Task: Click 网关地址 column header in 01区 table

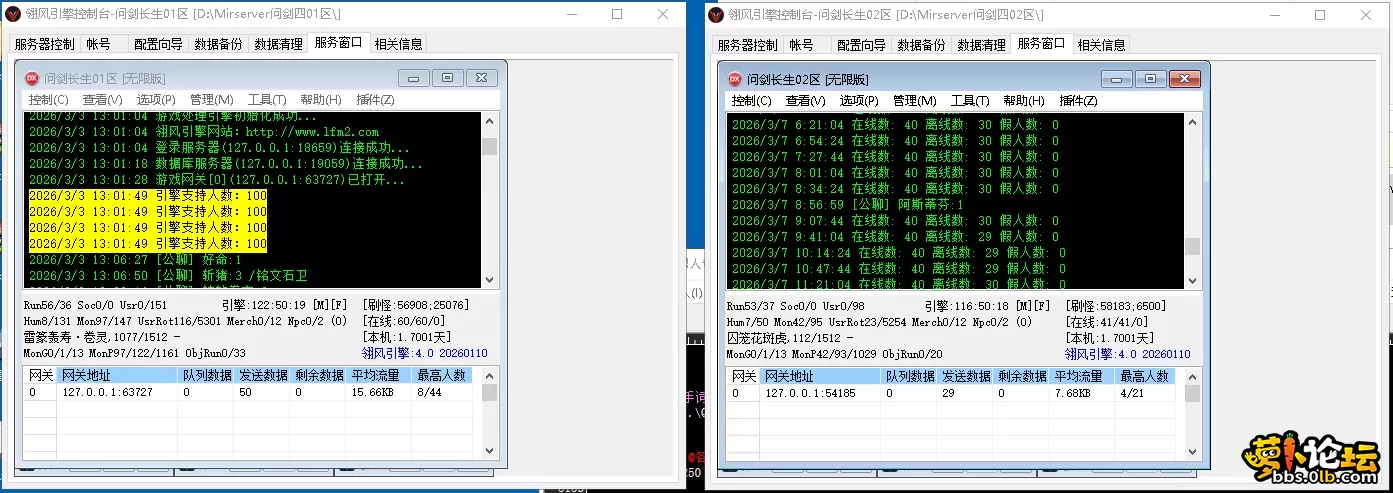Action: pyautogui.click(x=118, y=375)
